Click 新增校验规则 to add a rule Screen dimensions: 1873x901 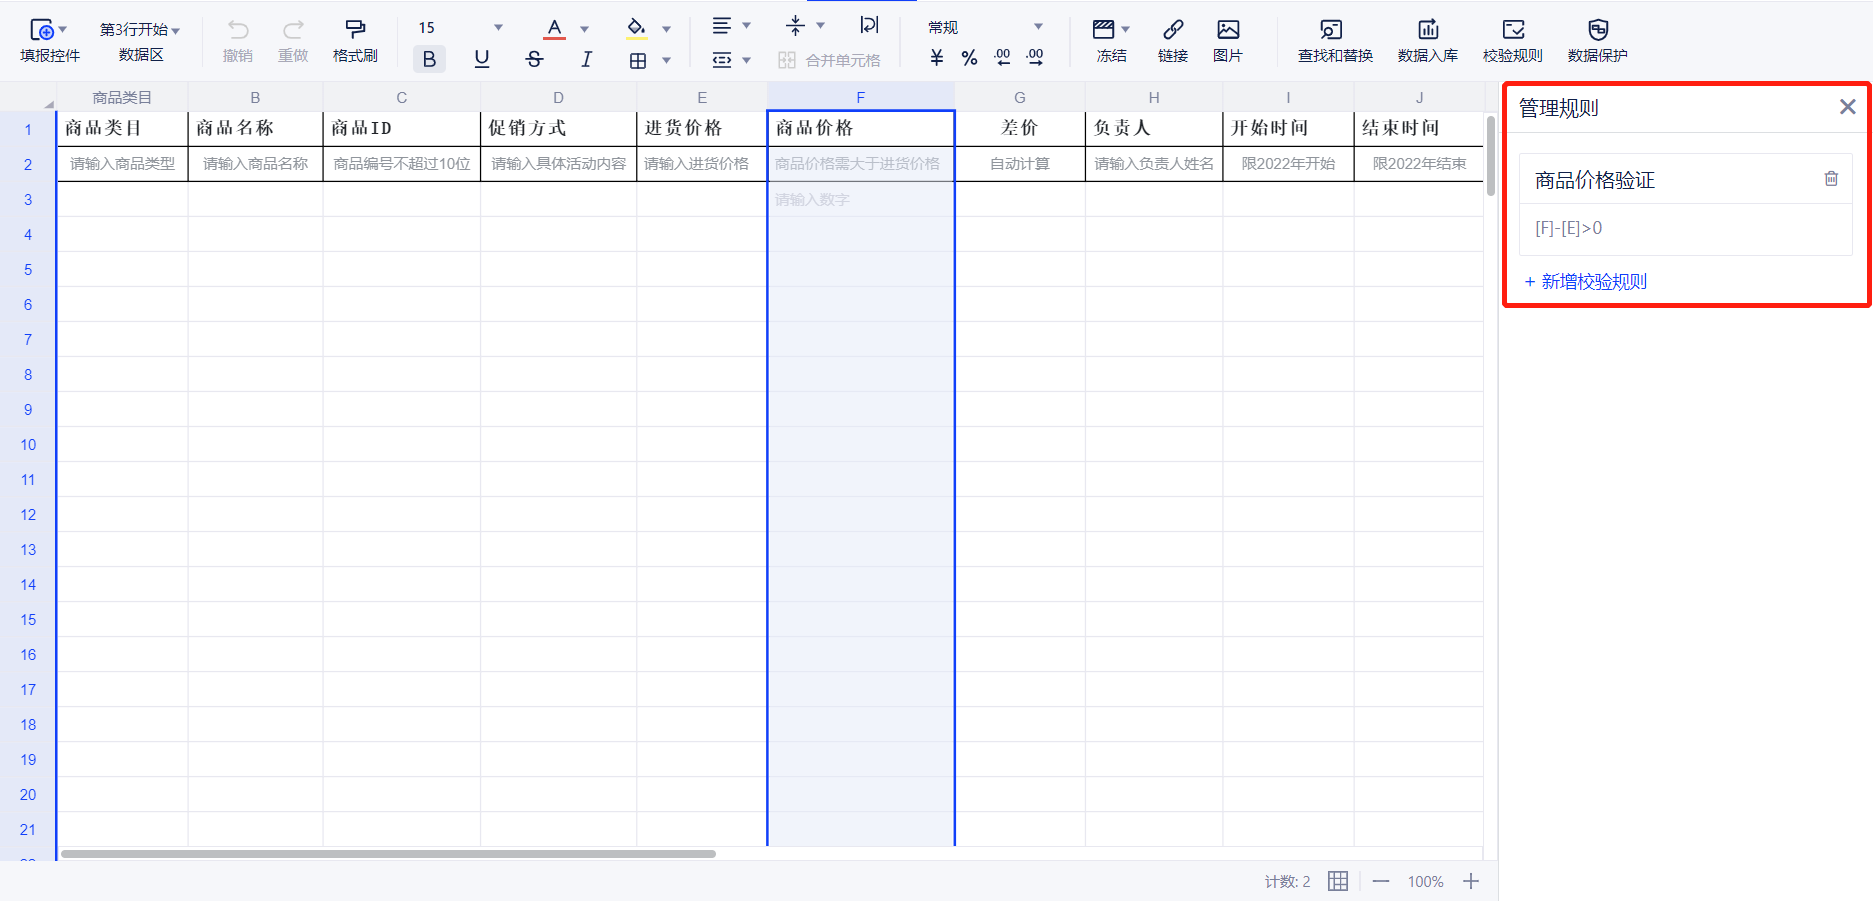[1586, 282]
